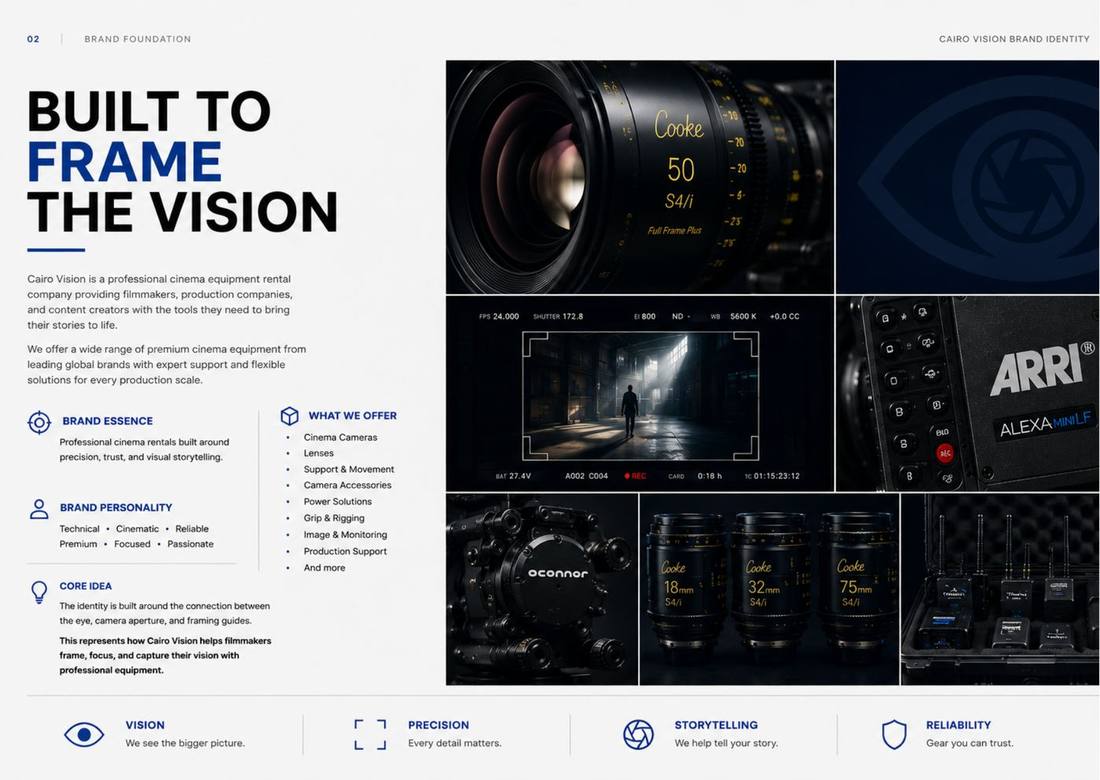The image size is (1100, 780).
Task: Click the CARD 0:18 h readout
Action: point(695,476)
